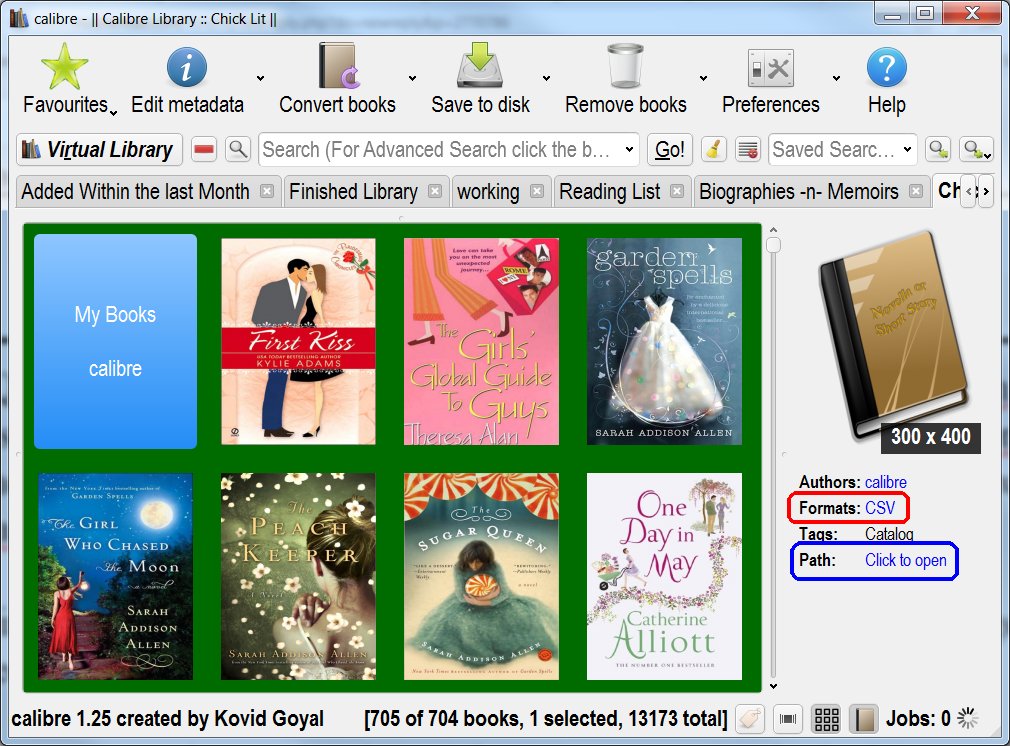Click the cover grid scrollbar handle
1010x746 pixels.
click(774, 245)
